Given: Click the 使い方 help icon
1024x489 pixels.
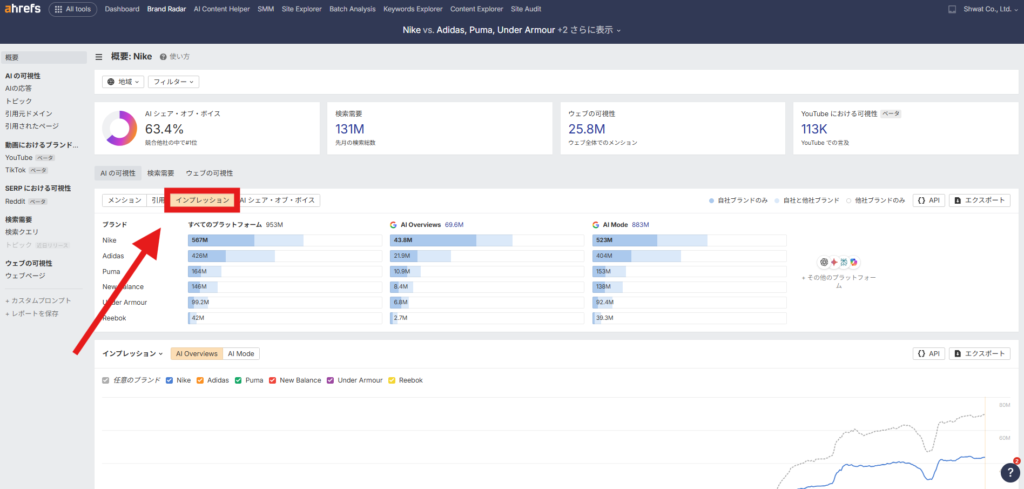Looking at the screenshot, I should pyautogui.click(x=164, y=57).
